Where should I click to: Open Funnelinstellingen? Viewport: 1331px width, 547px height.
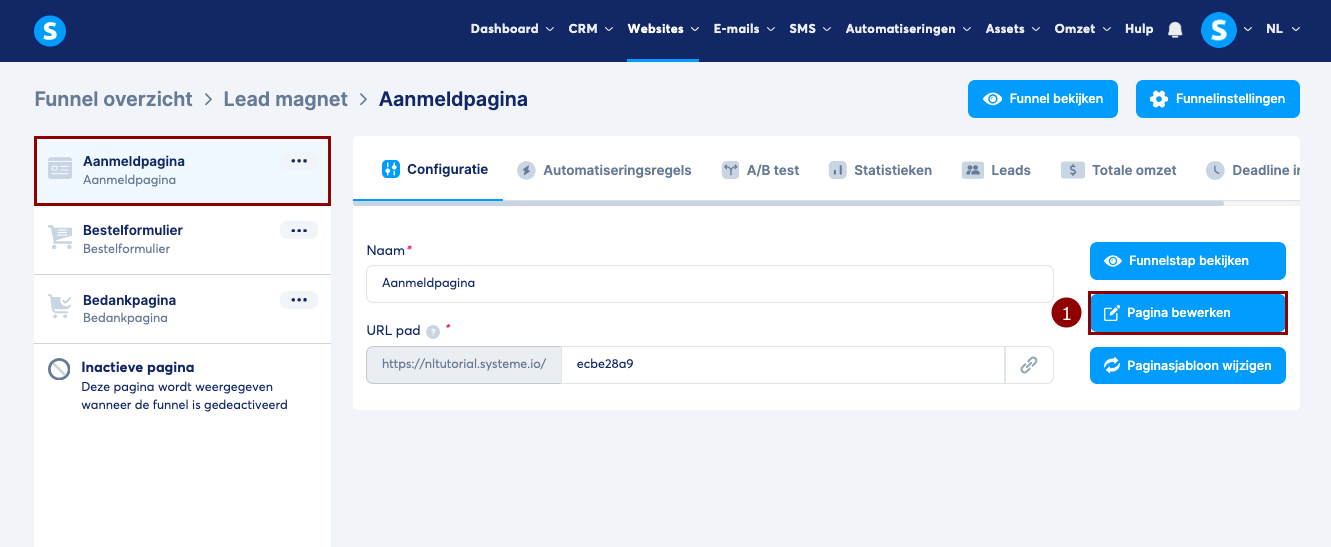pyautogui.click(x=1218, y=99)
